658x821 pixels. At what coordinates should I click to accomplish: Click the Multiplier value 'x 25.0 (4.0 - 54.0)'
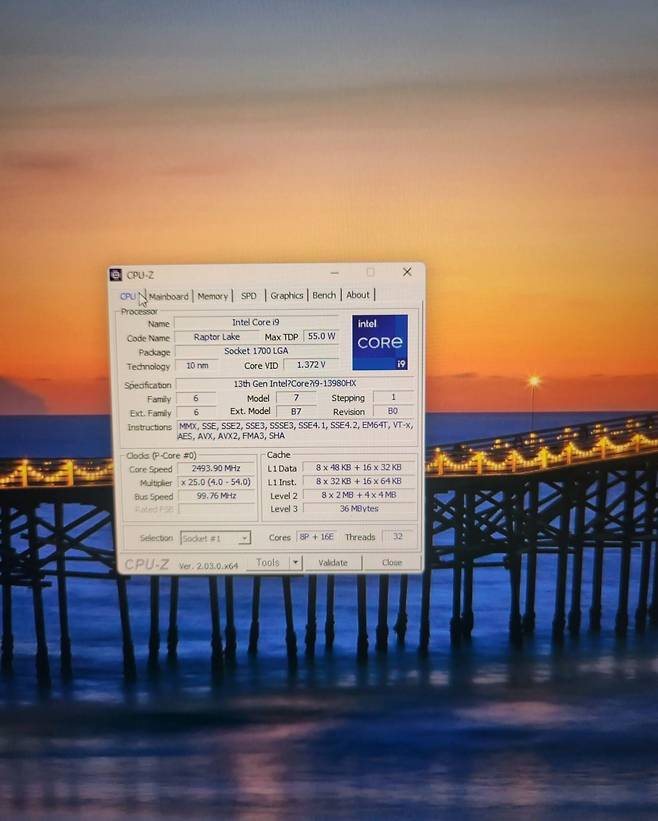216,482
